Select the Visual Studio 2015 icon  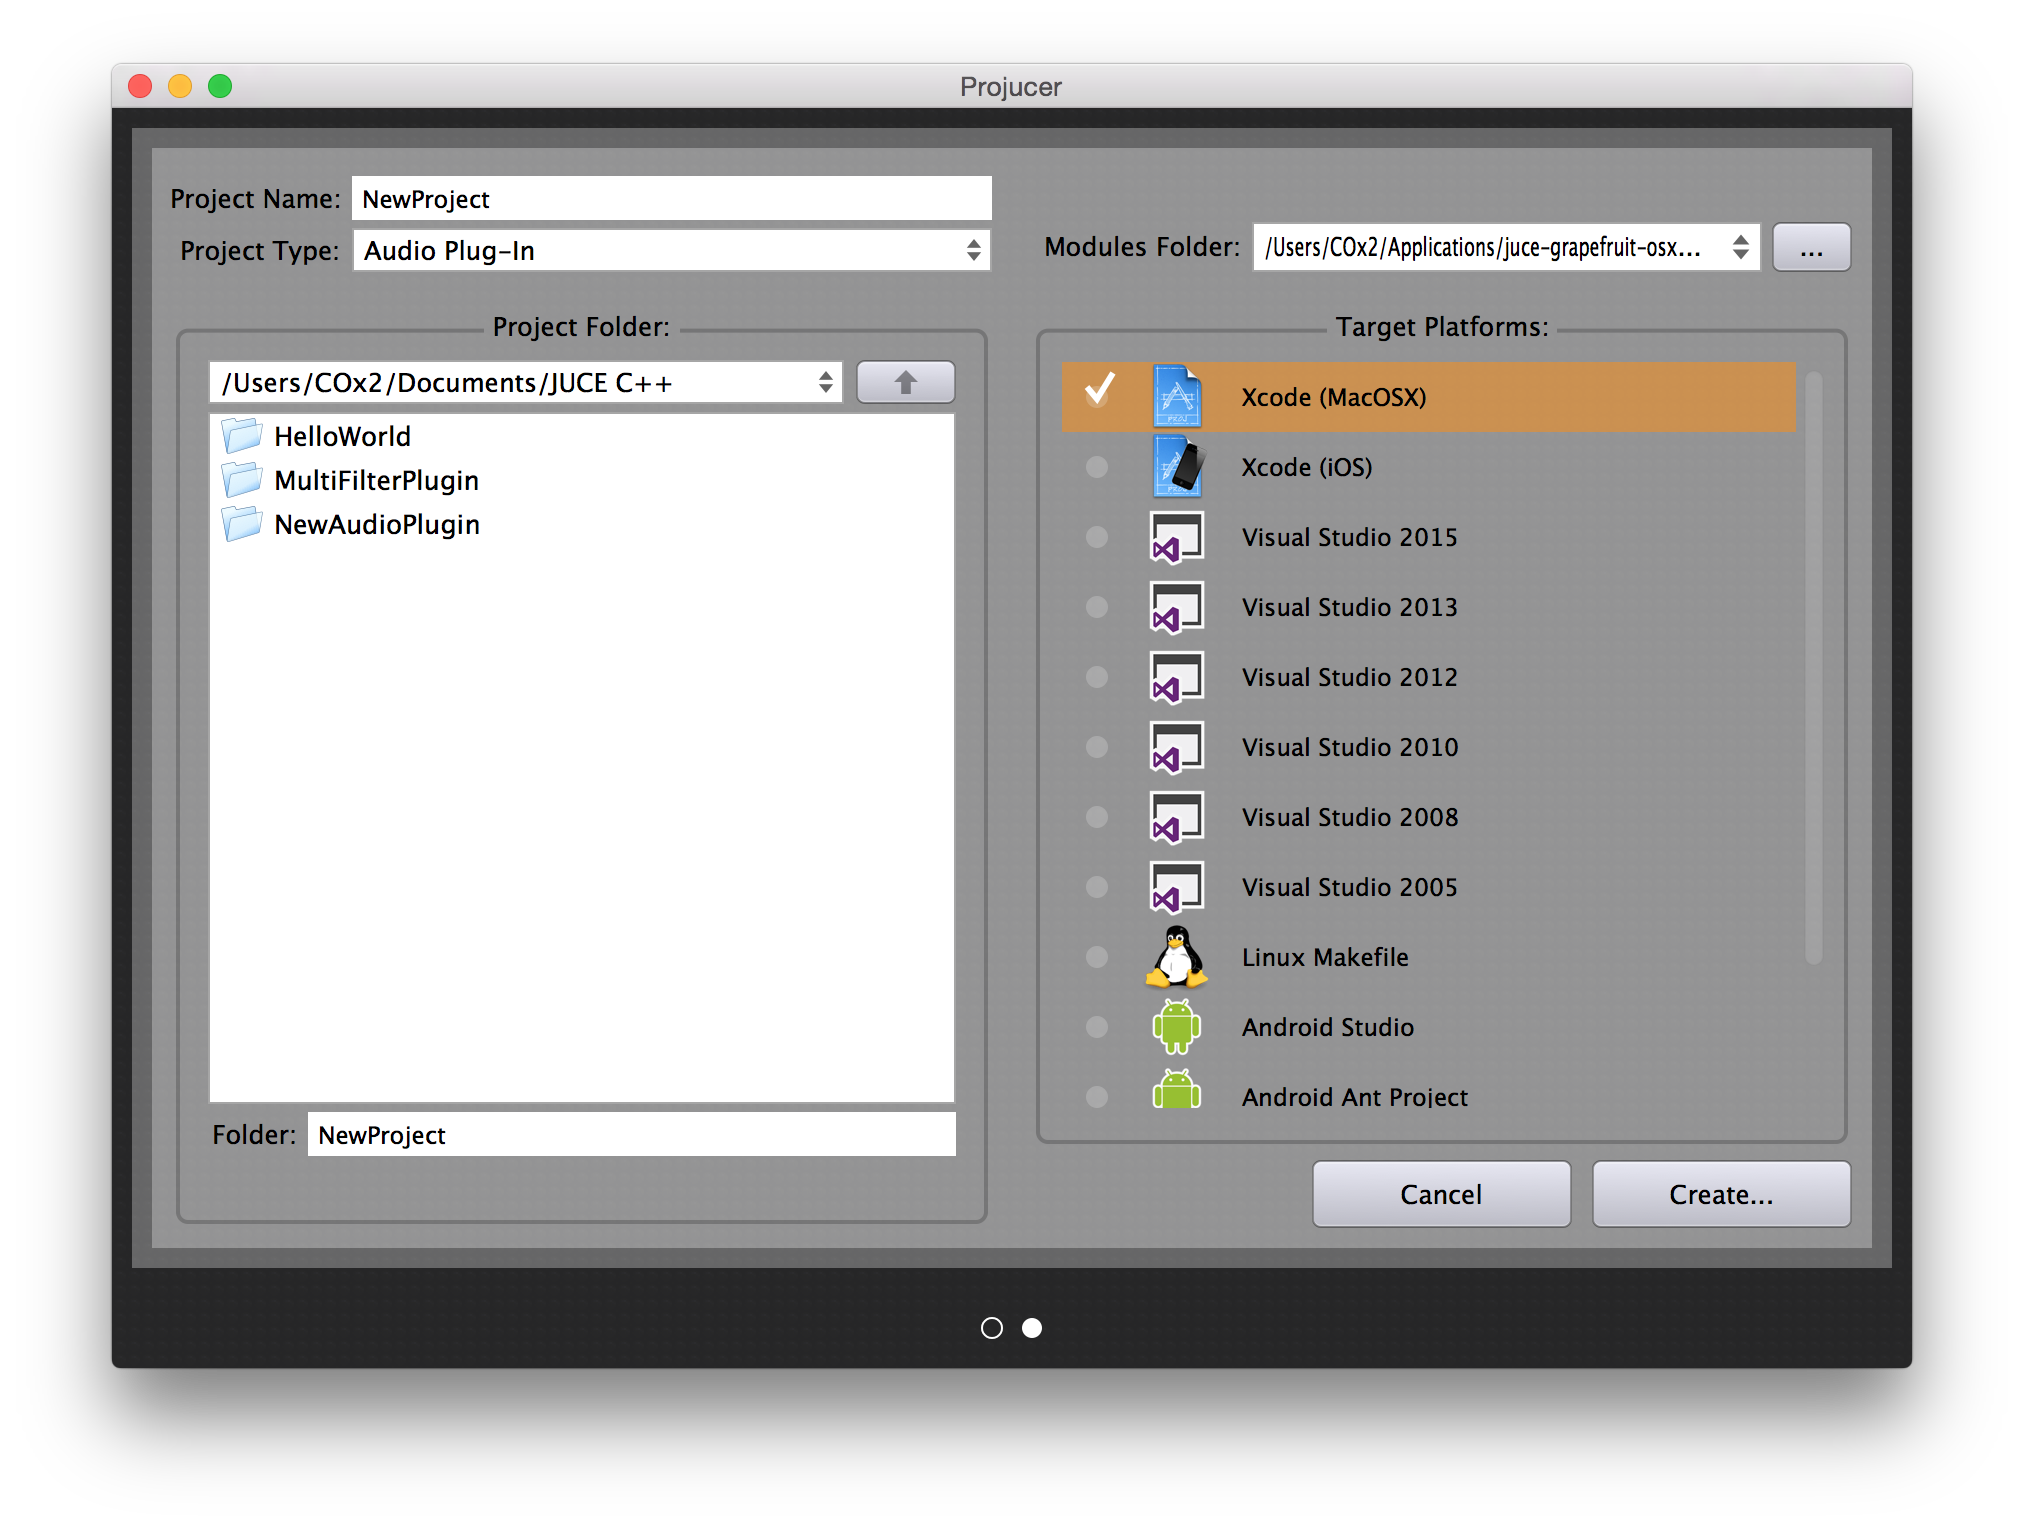pyautogui.click(x=1177, y=537)
